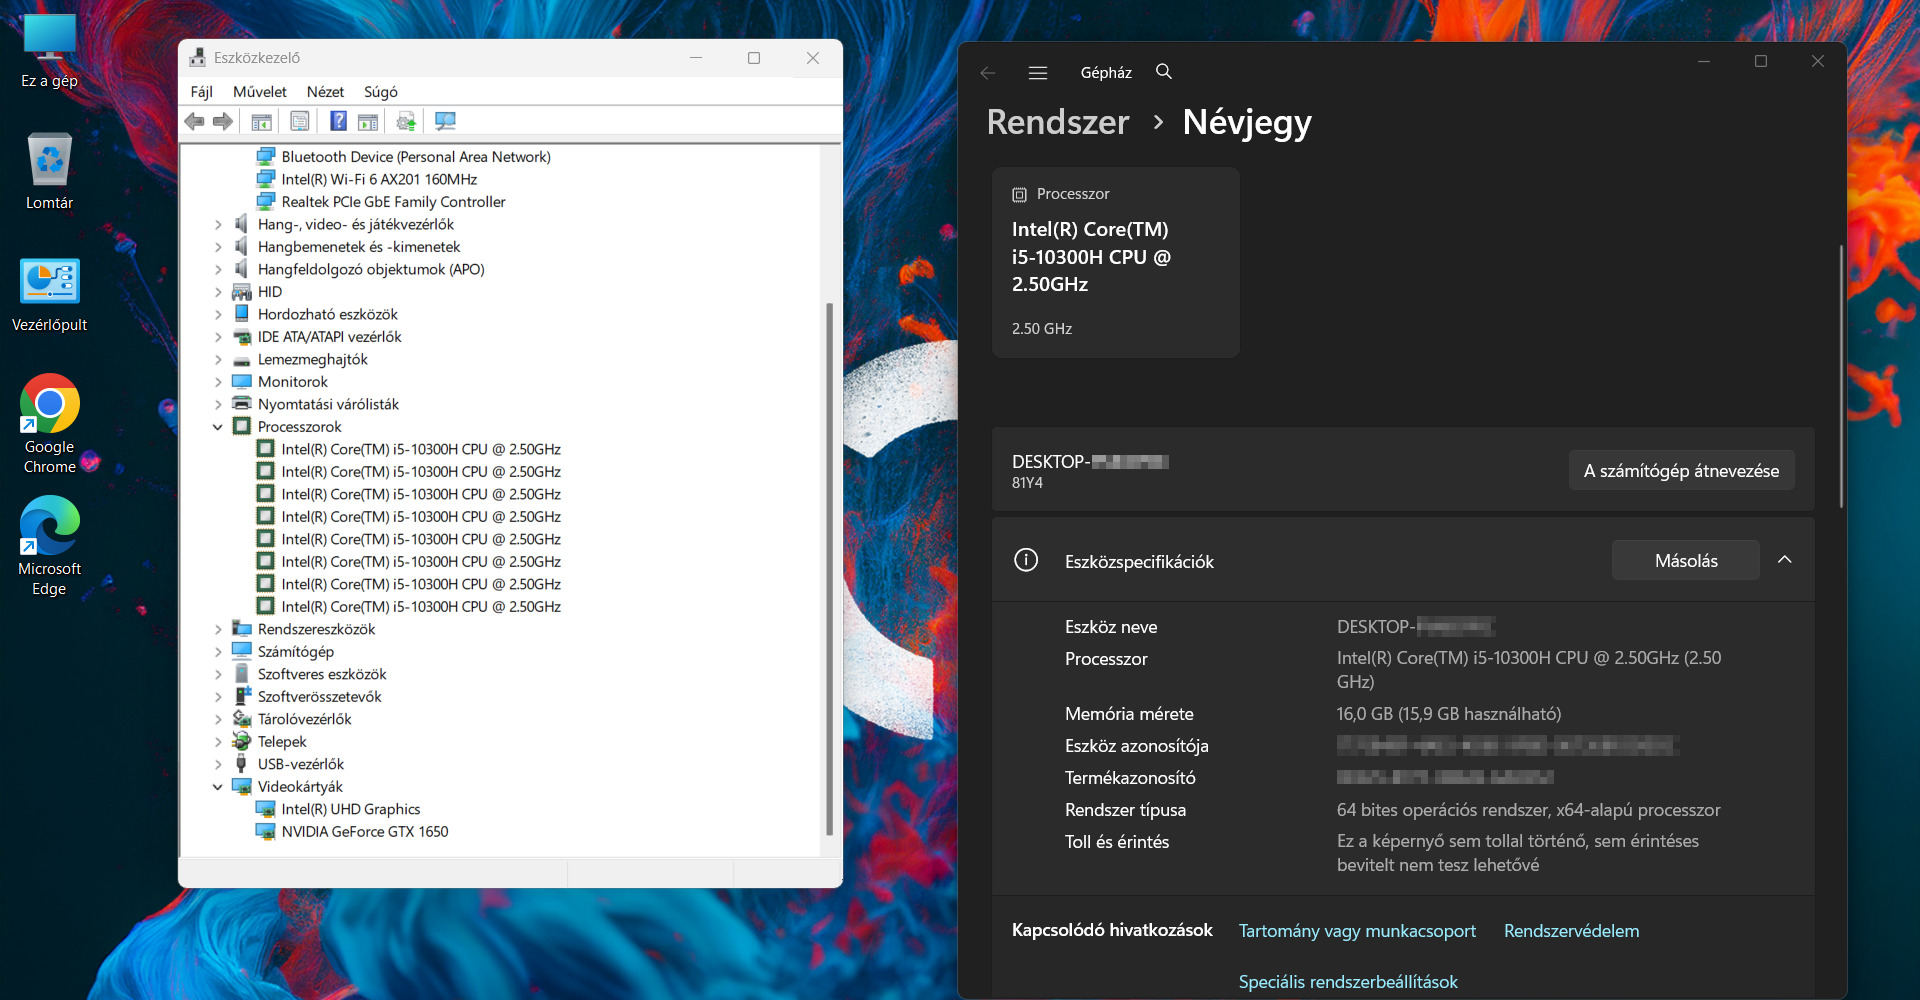Expand IDE ATA/ATAPI vezérlők node

[x=218, y=337]
